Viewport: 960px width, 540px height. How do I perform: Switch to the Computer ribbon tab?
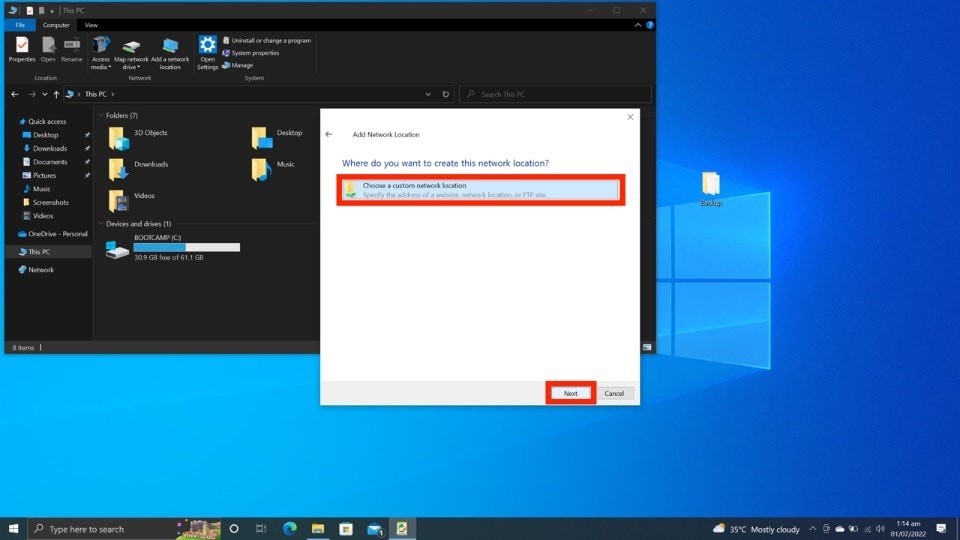(56, 25)
